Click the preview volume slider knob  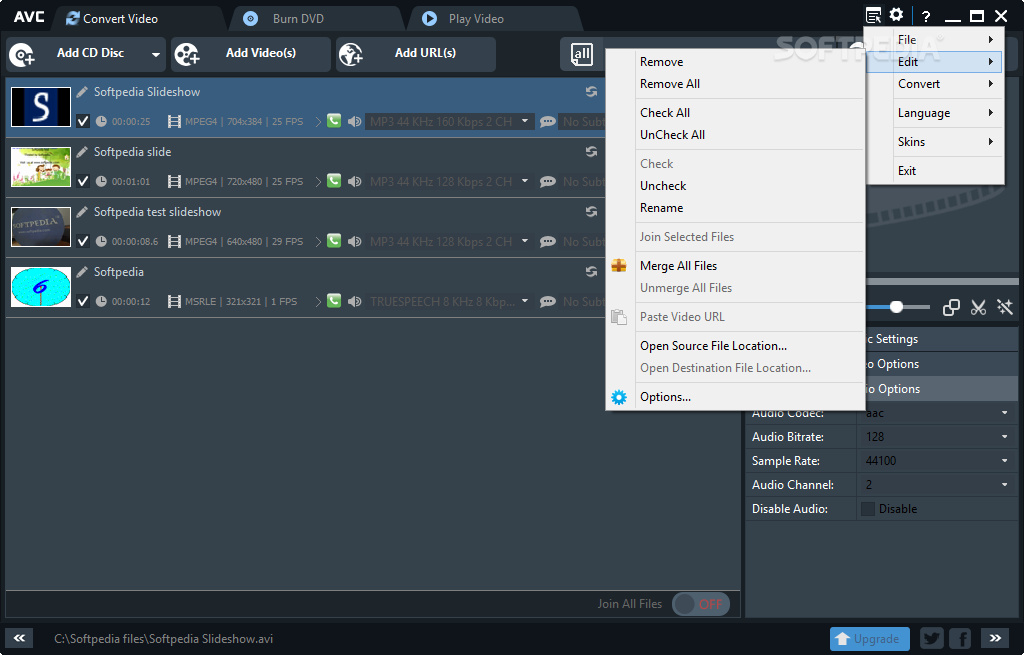(x=897, y=307)
